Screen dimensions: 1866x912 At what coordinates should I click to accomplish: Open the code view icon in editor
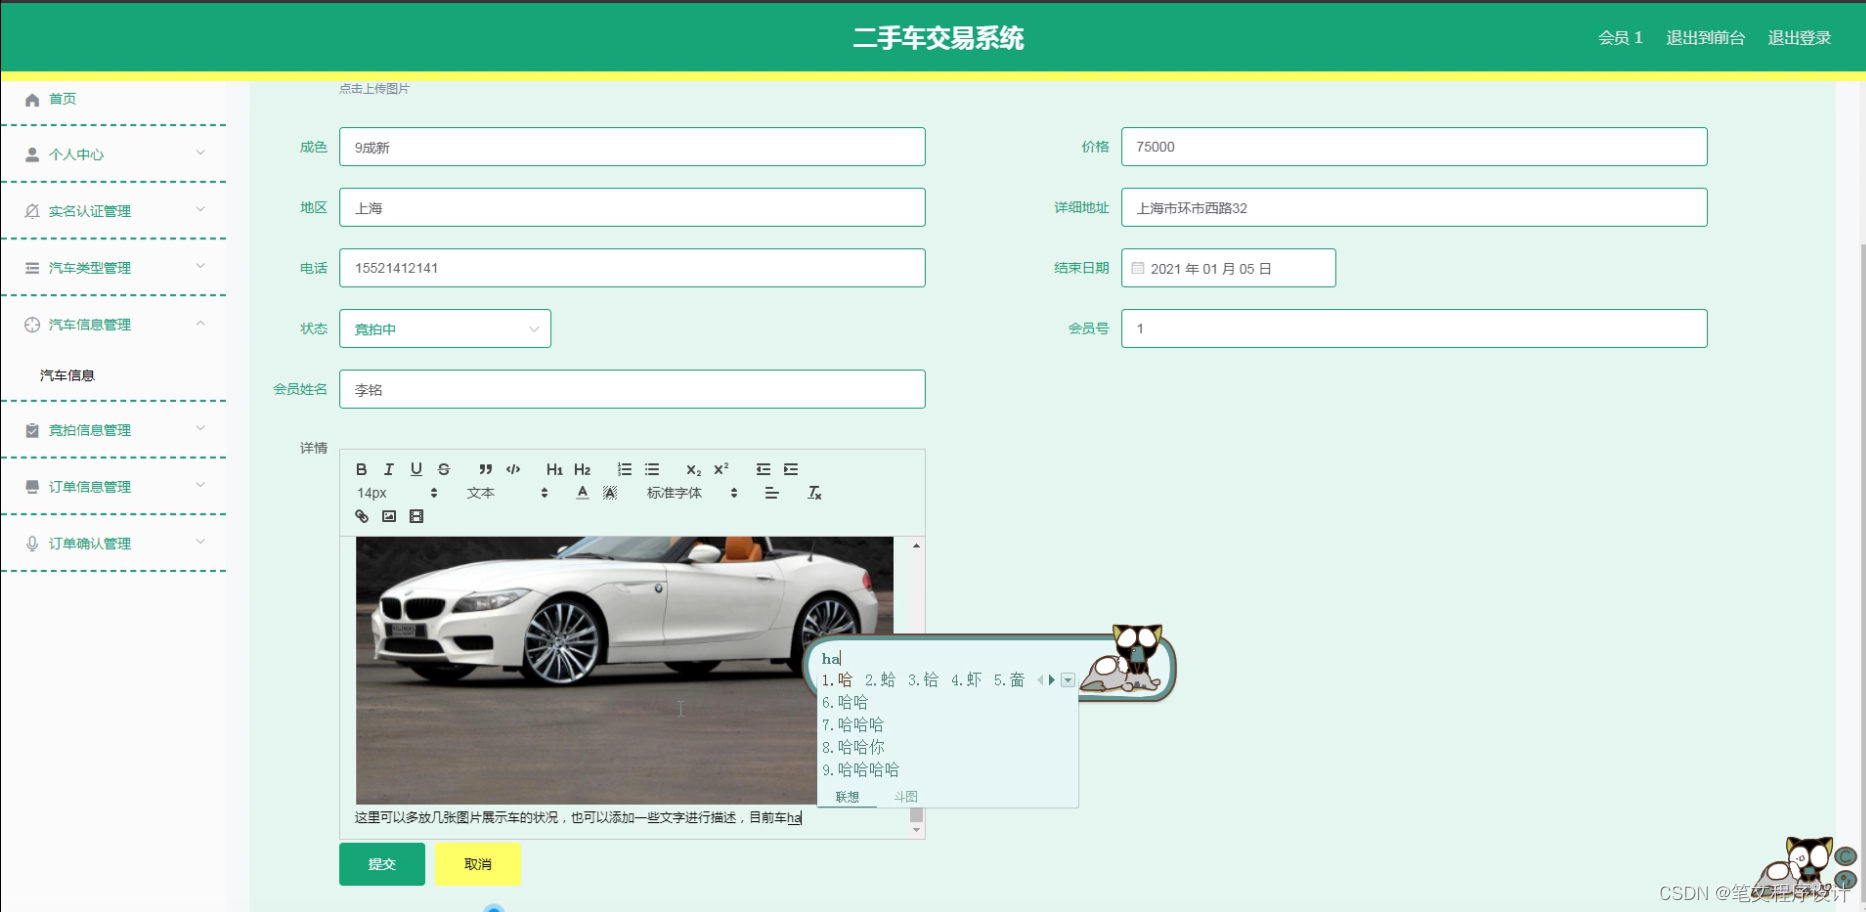pyautogui.click(x=513, y=468)
